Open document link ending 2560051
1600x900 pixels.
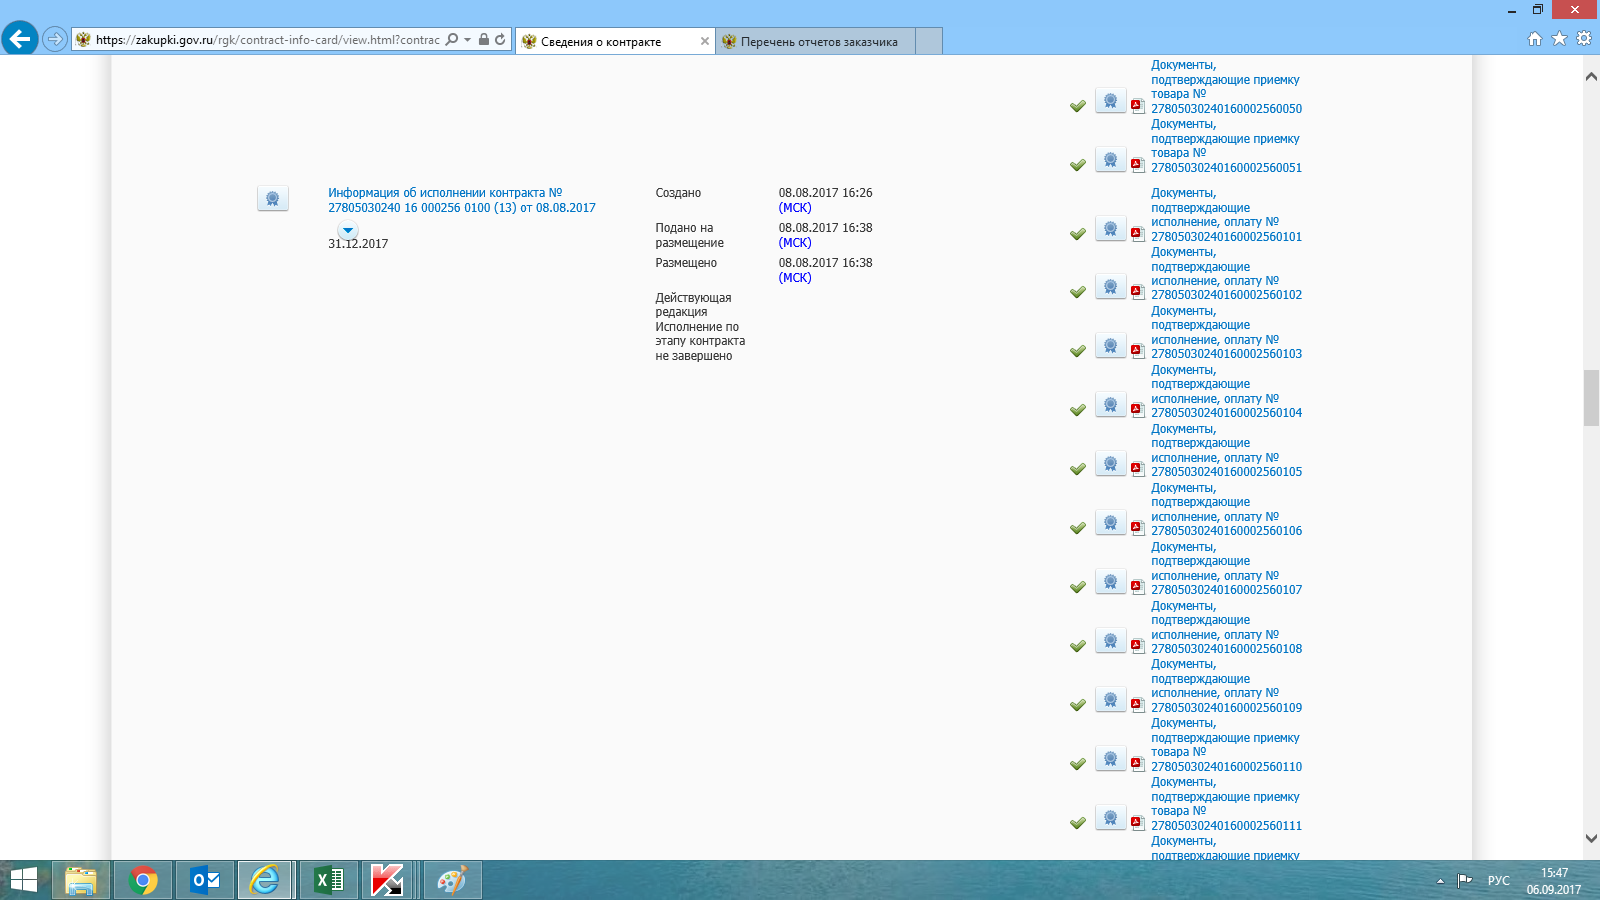[x=1226, y=146]
